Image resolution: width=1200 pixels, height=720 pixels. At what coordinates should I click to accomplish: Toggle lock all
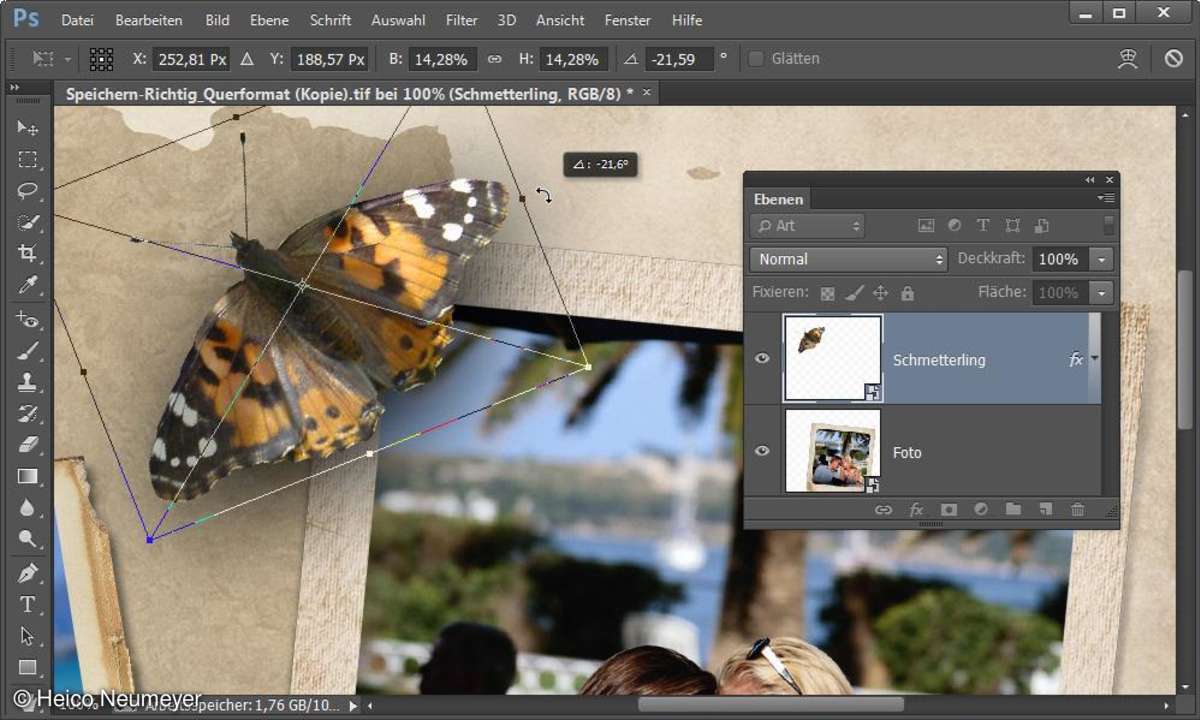tap(907, 293)
